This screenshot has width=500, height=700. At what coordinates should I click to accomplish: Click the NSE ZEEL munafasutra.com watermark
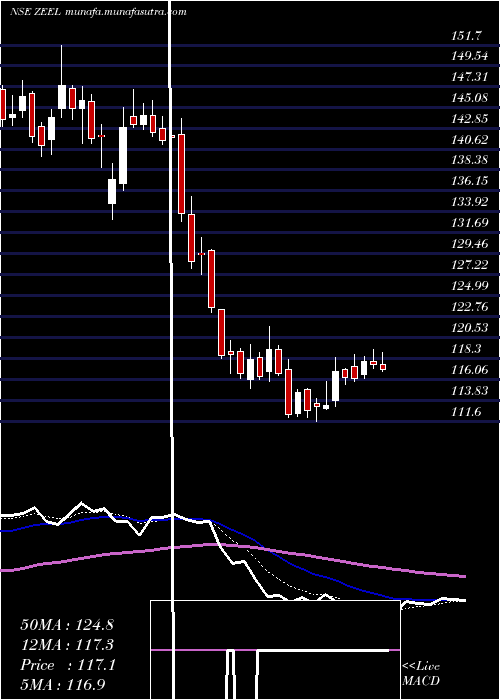(x=98, y=12)
